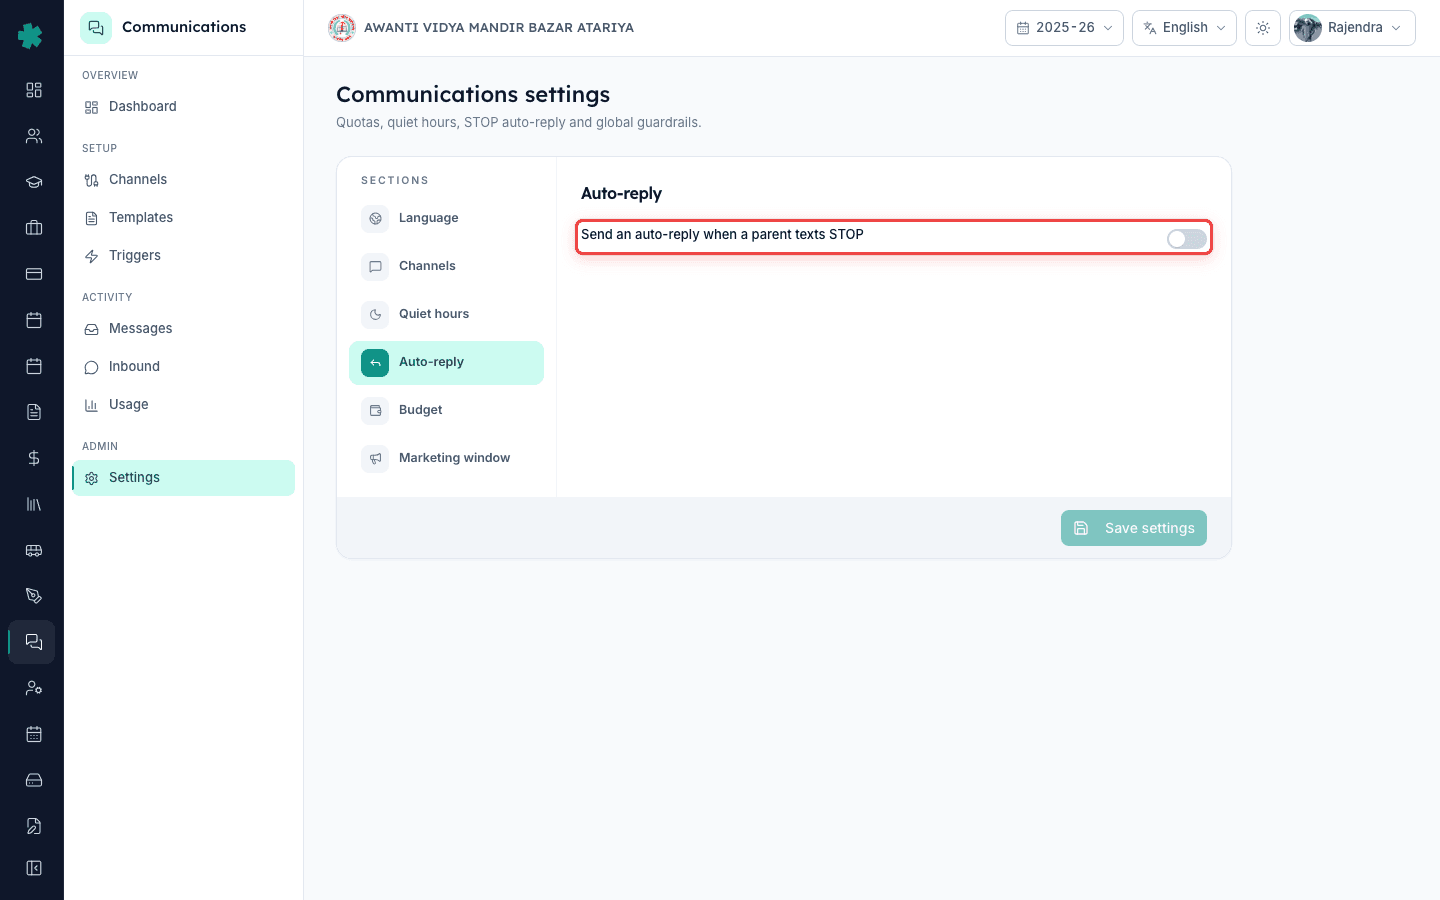This screenshot has width=1440, height=900.
Task: Open the English language dropdown
Action: point(1184,28)
